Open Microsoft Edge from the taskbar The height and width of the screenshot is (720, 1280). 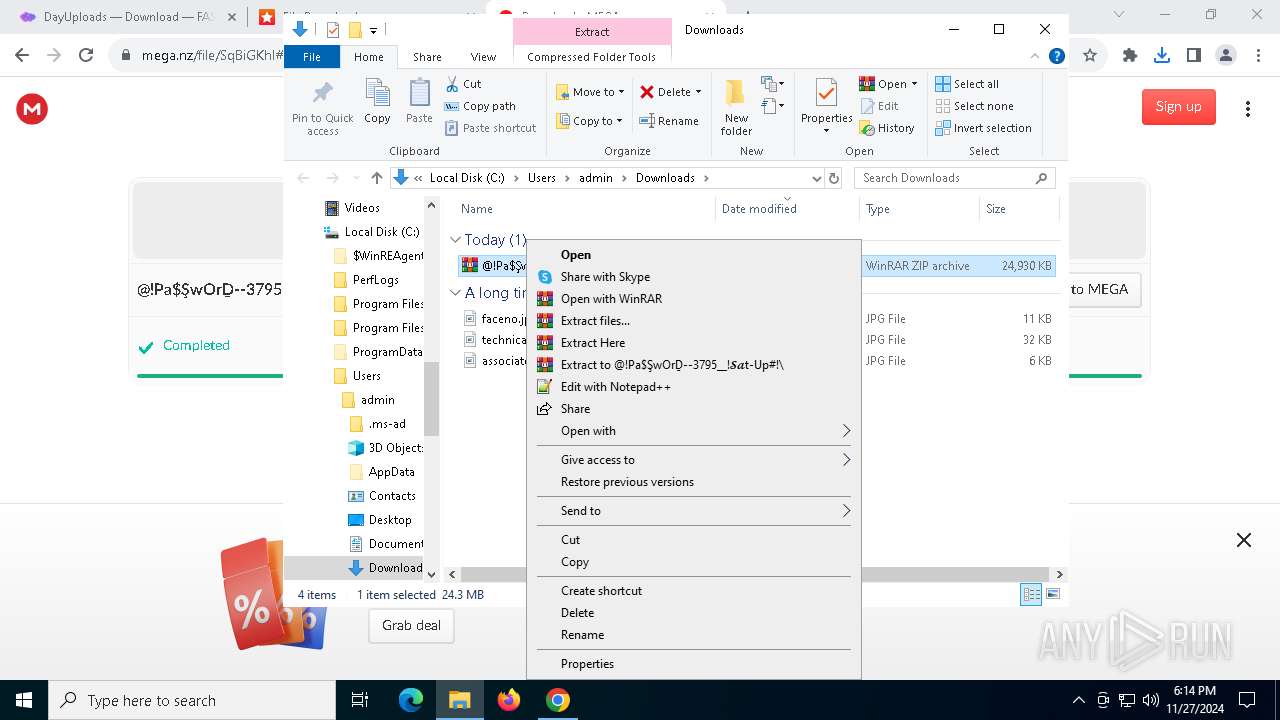click(x=411, y=700)
